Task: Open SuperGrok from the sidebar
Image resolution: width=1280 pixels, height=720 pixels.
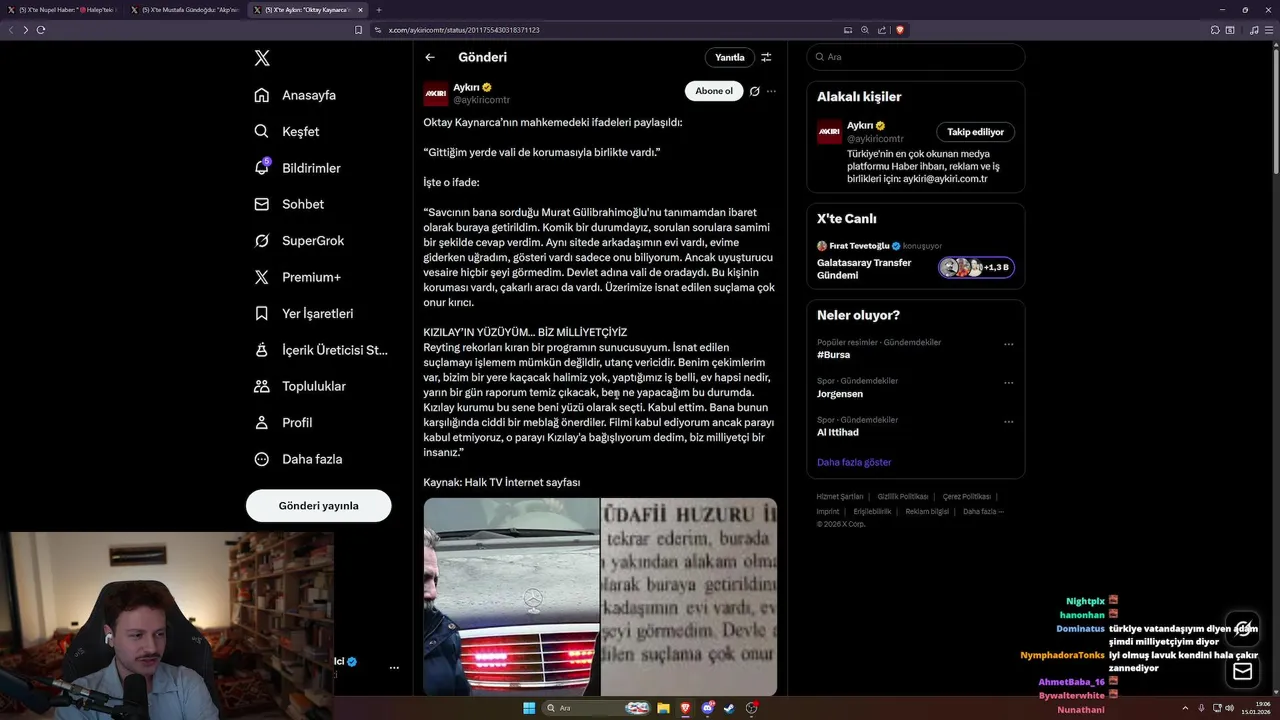Action: [299, 241]
